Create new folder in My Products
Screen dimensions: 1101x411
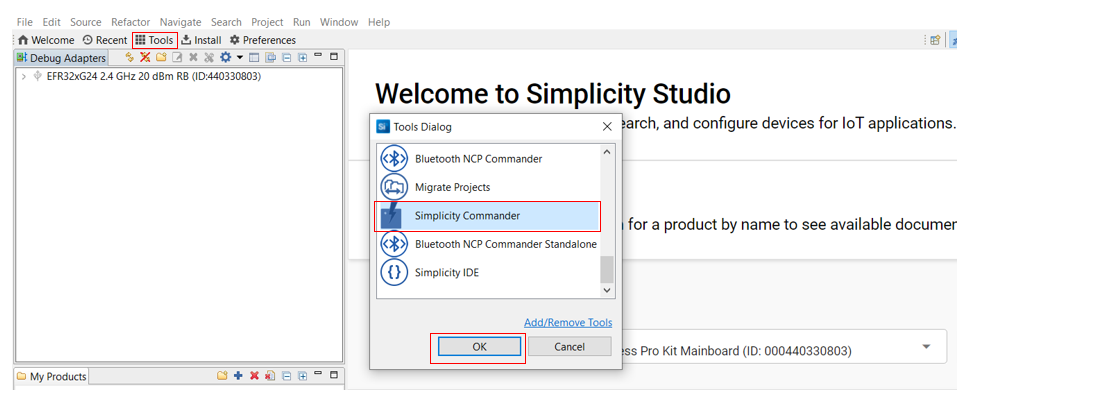[222, 376]
